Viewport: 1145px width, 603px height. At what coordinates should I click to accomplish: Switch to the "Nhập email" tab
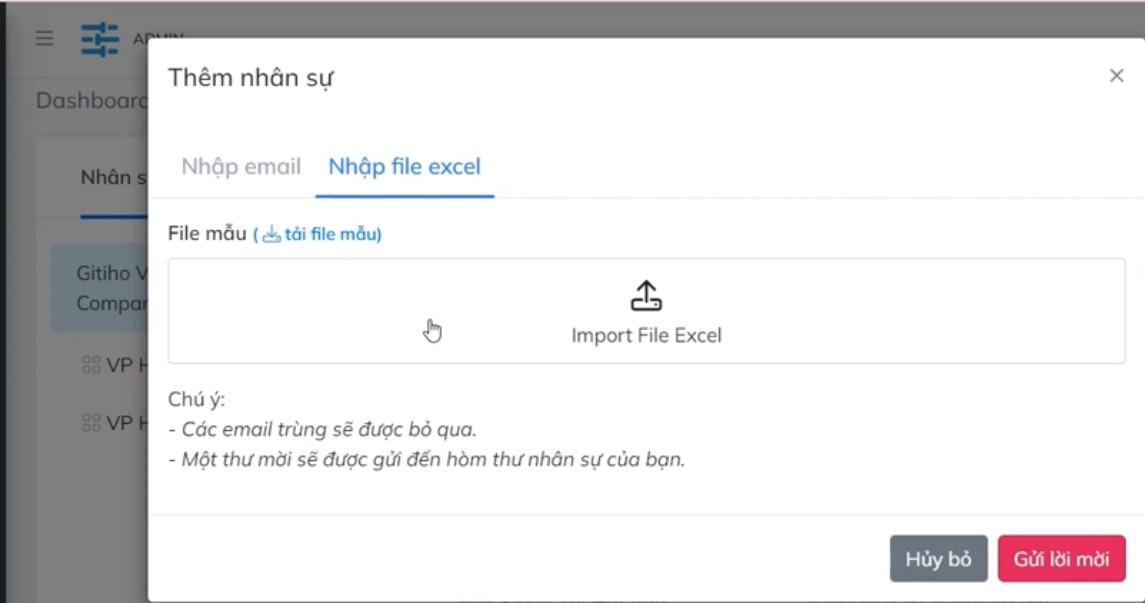pos(241,166)
